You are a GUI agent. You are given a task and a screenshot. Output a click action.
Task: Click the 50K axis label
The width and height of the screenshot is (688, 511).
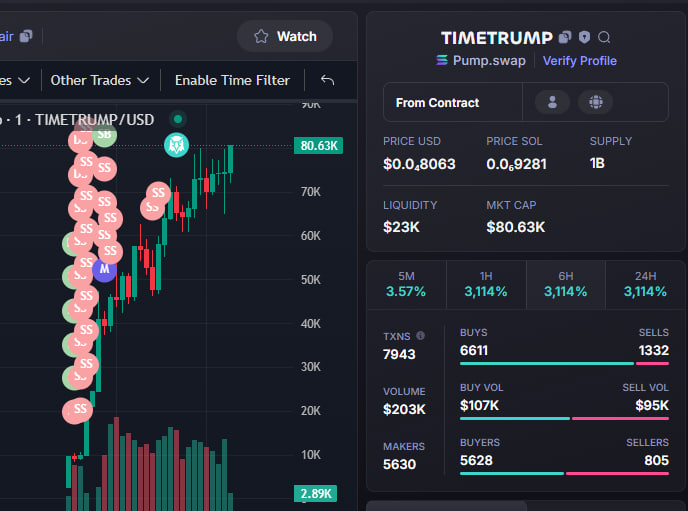[x=311, y=279]
